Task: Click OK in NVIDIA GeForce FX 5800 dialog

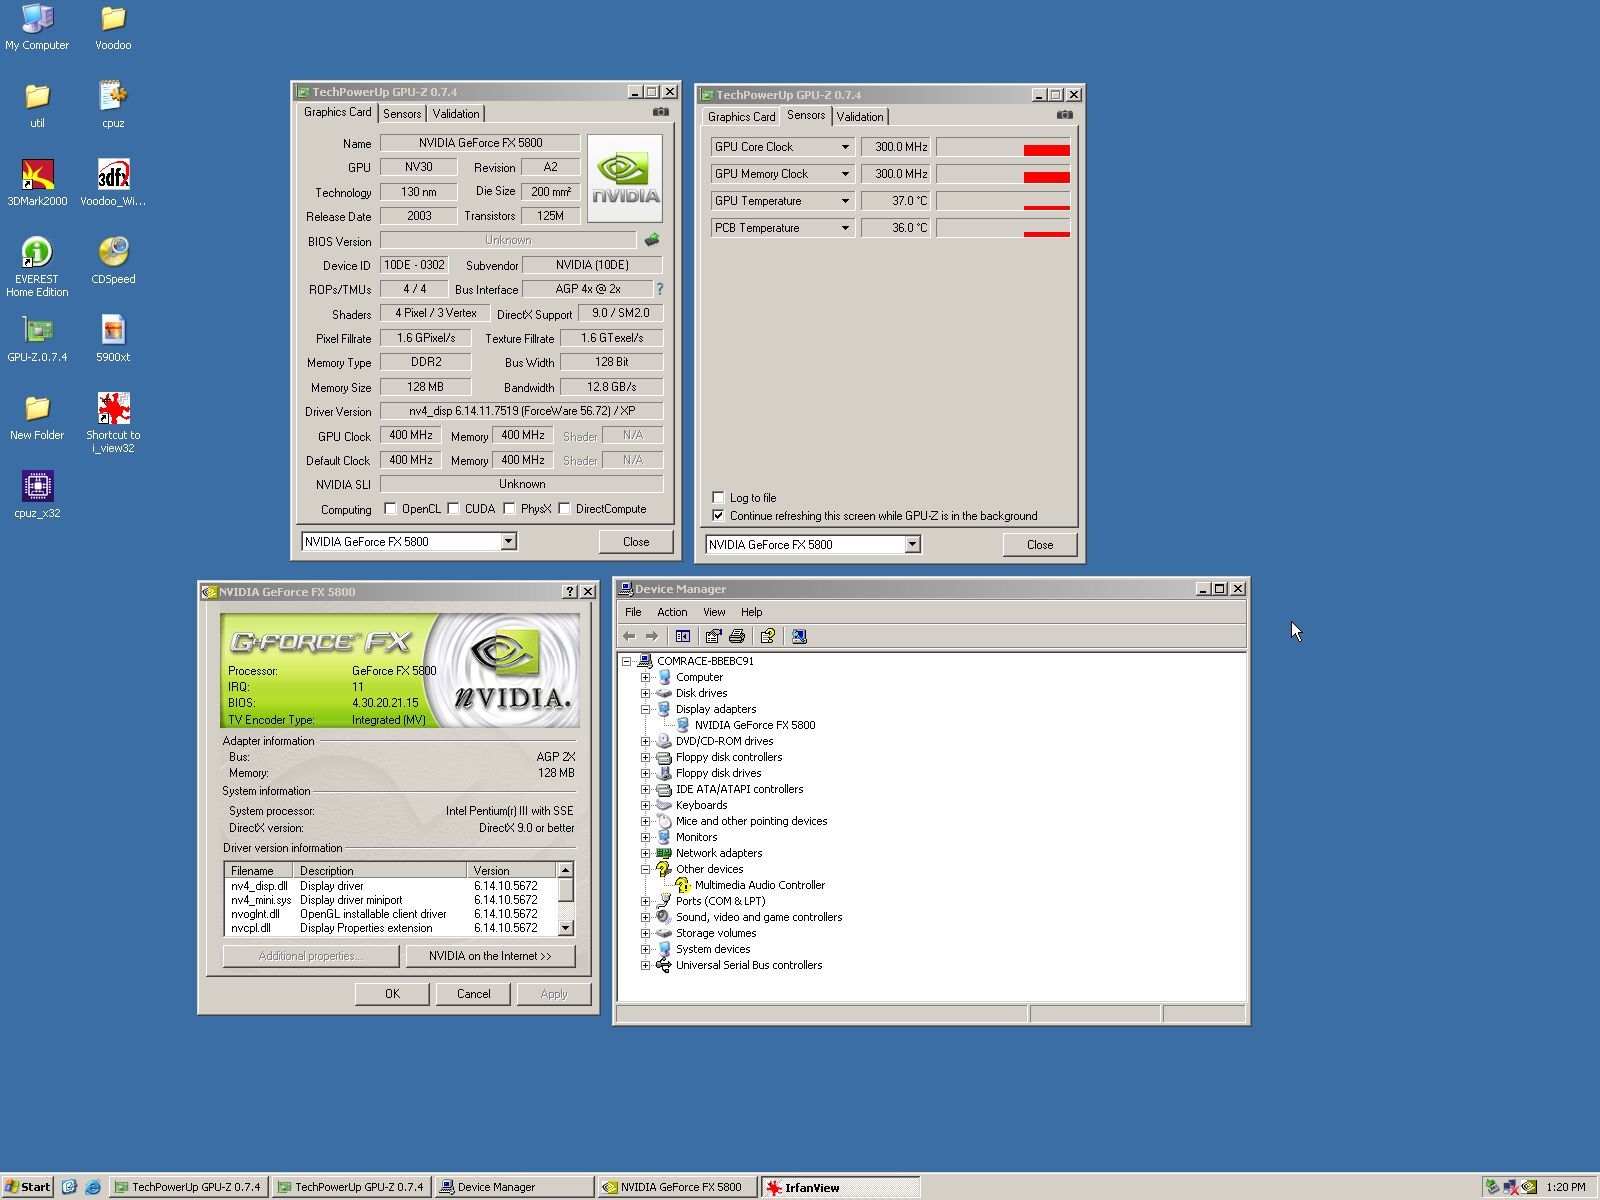Action: click(x=392, y=994)
